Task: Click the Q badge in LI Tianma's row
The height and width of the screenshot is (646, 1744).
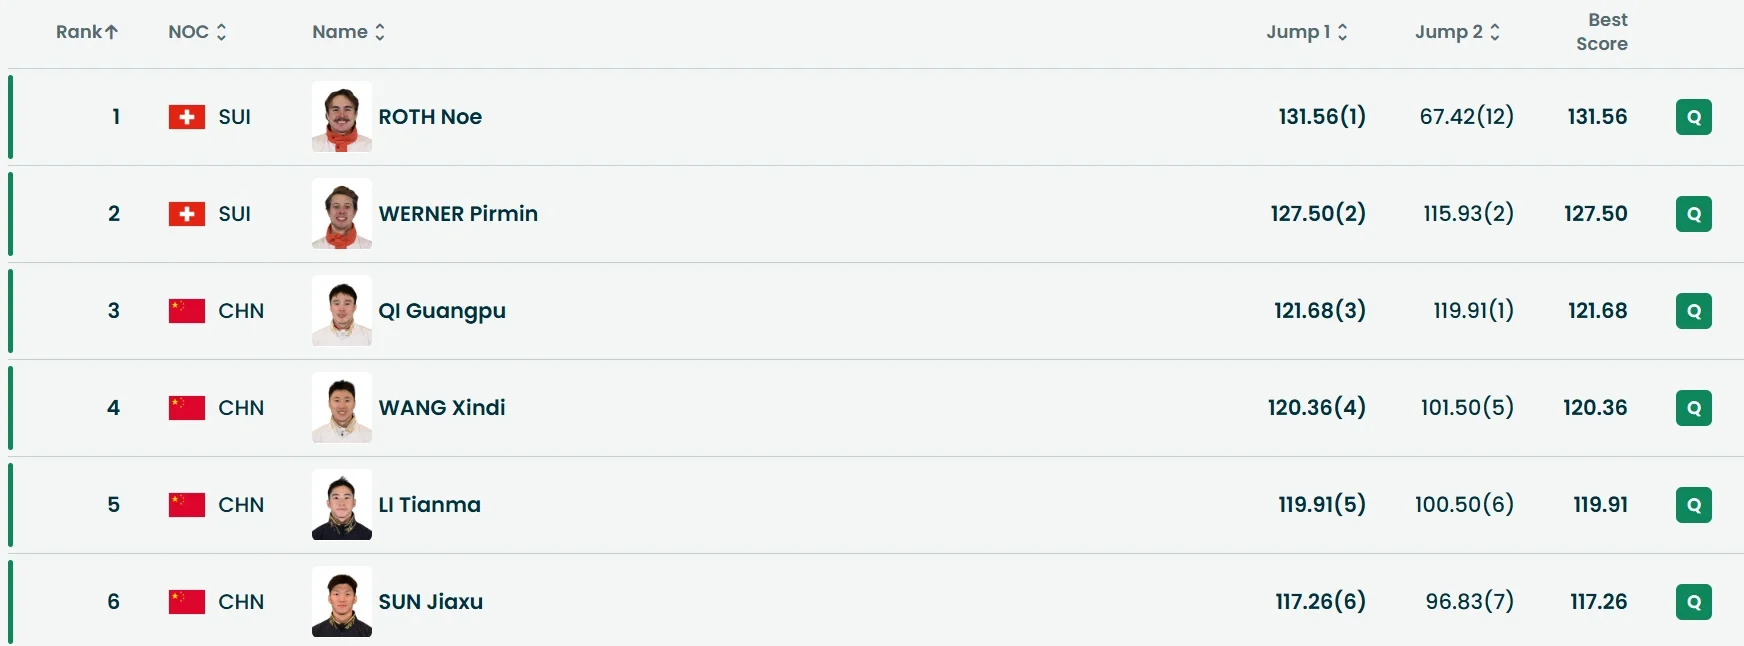Action: (x=1693, y=505)
